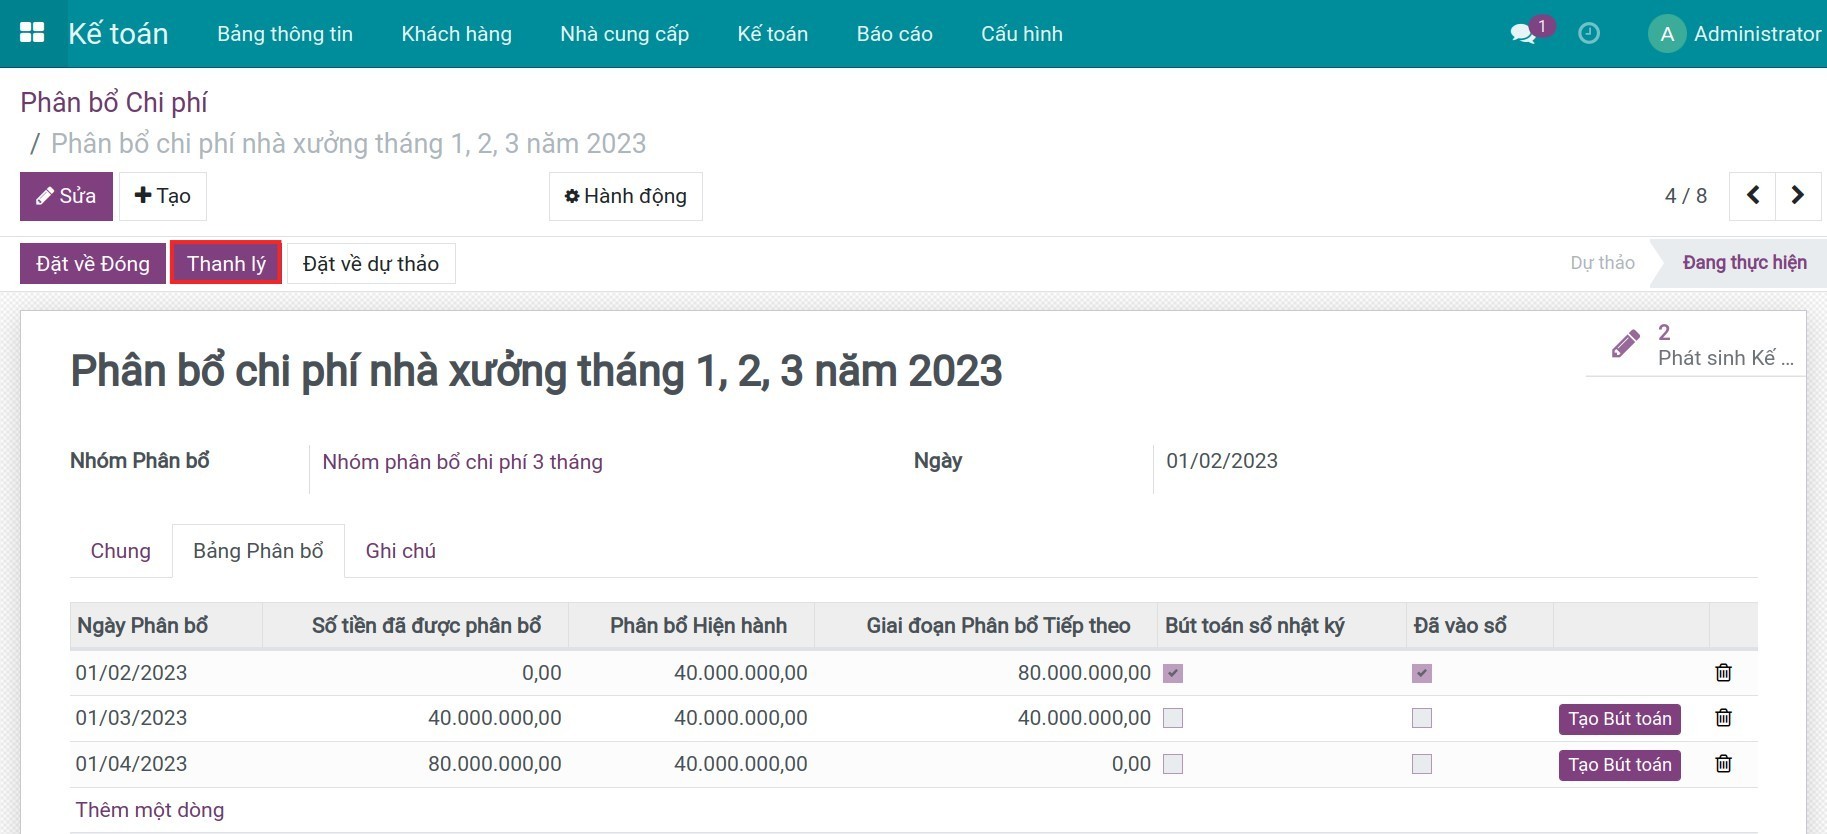The height and width of the screenshot is (834, 1827).
Task: Toggle journal entry checkbox for 01/03/2023
Action: coord(1173,718)
